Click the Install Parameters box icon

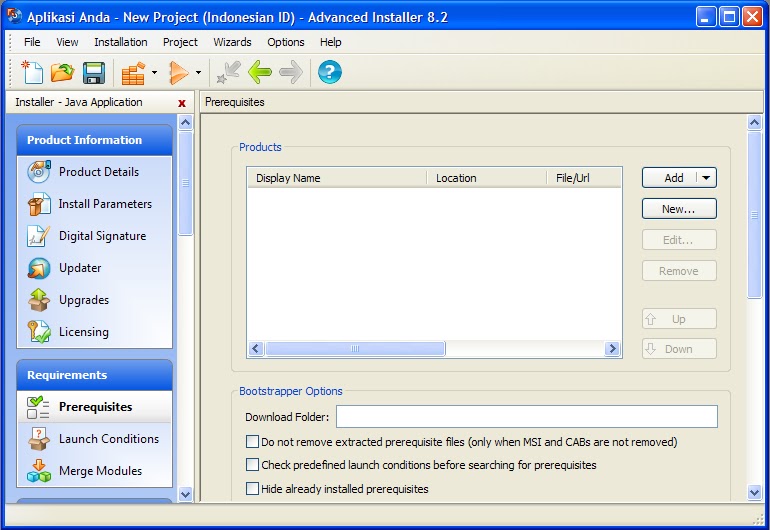(x=39, y=203)
